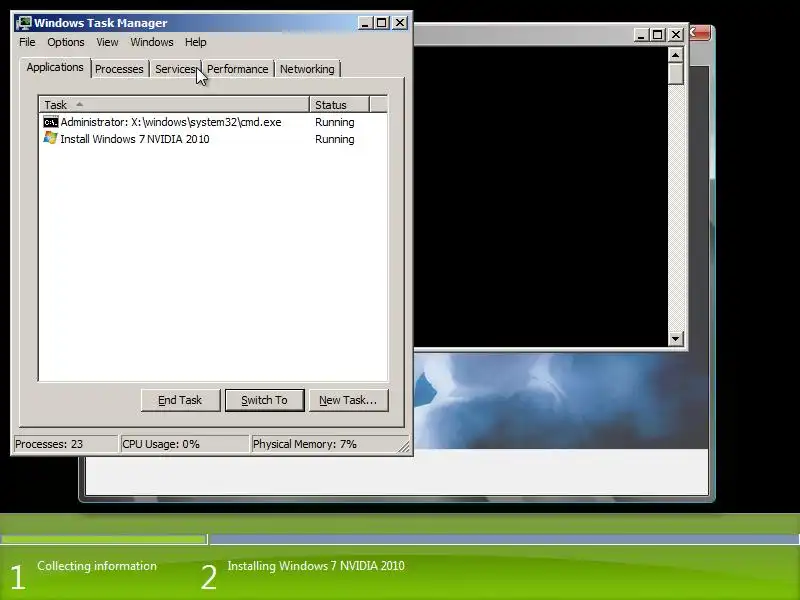Minimize the Windows Task Manager window

pyautogui.click(x=365, y=23)
